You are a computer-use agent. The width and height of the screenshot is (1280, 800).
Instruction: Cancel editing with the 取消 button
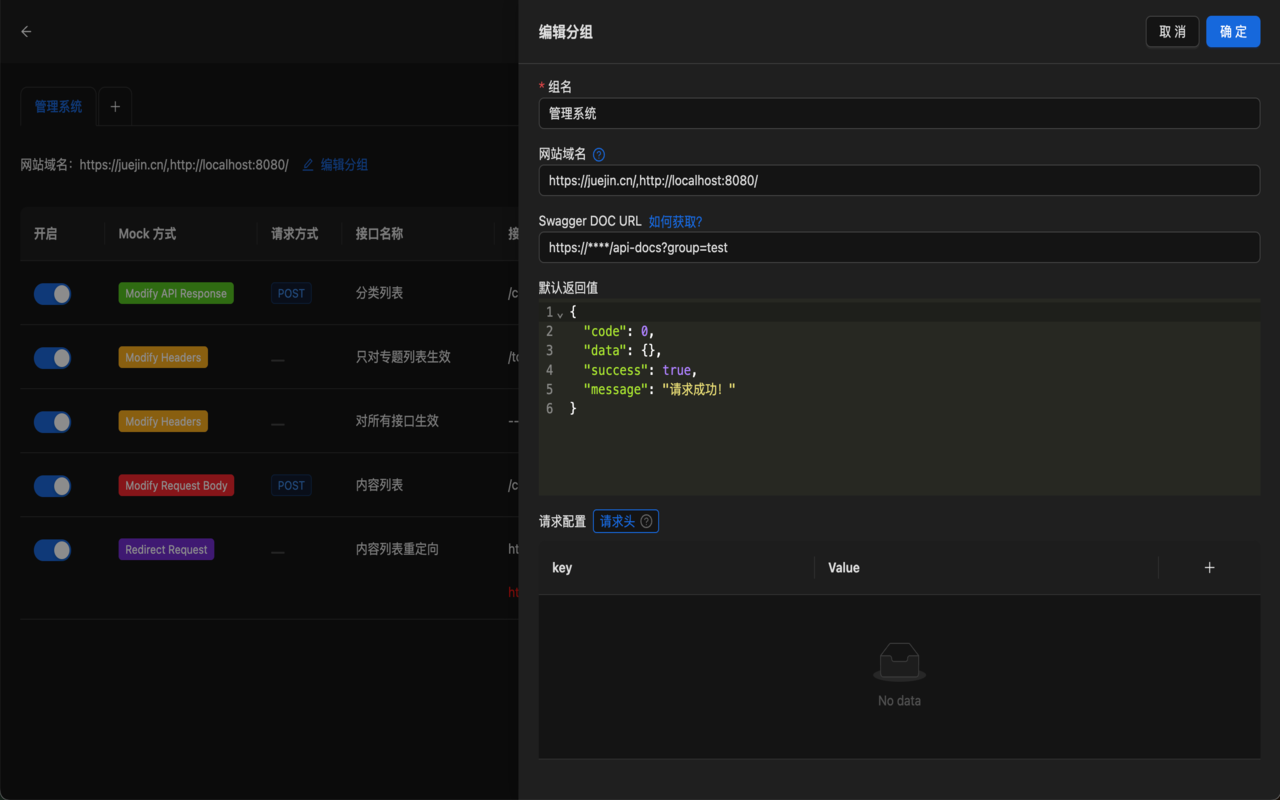pyautogui.click(x=1172, y=31)
